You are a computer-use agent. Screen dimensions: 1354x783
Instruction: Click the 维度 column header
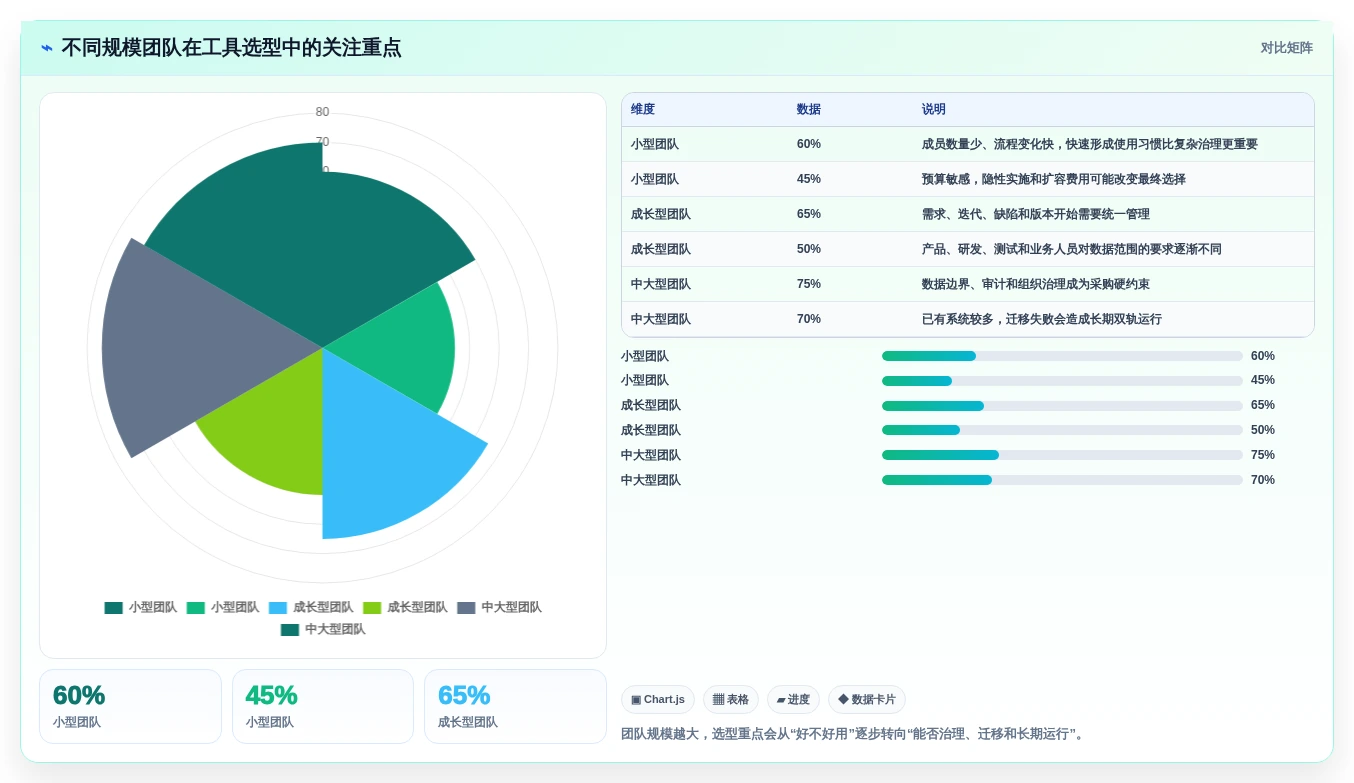[643, 109]
